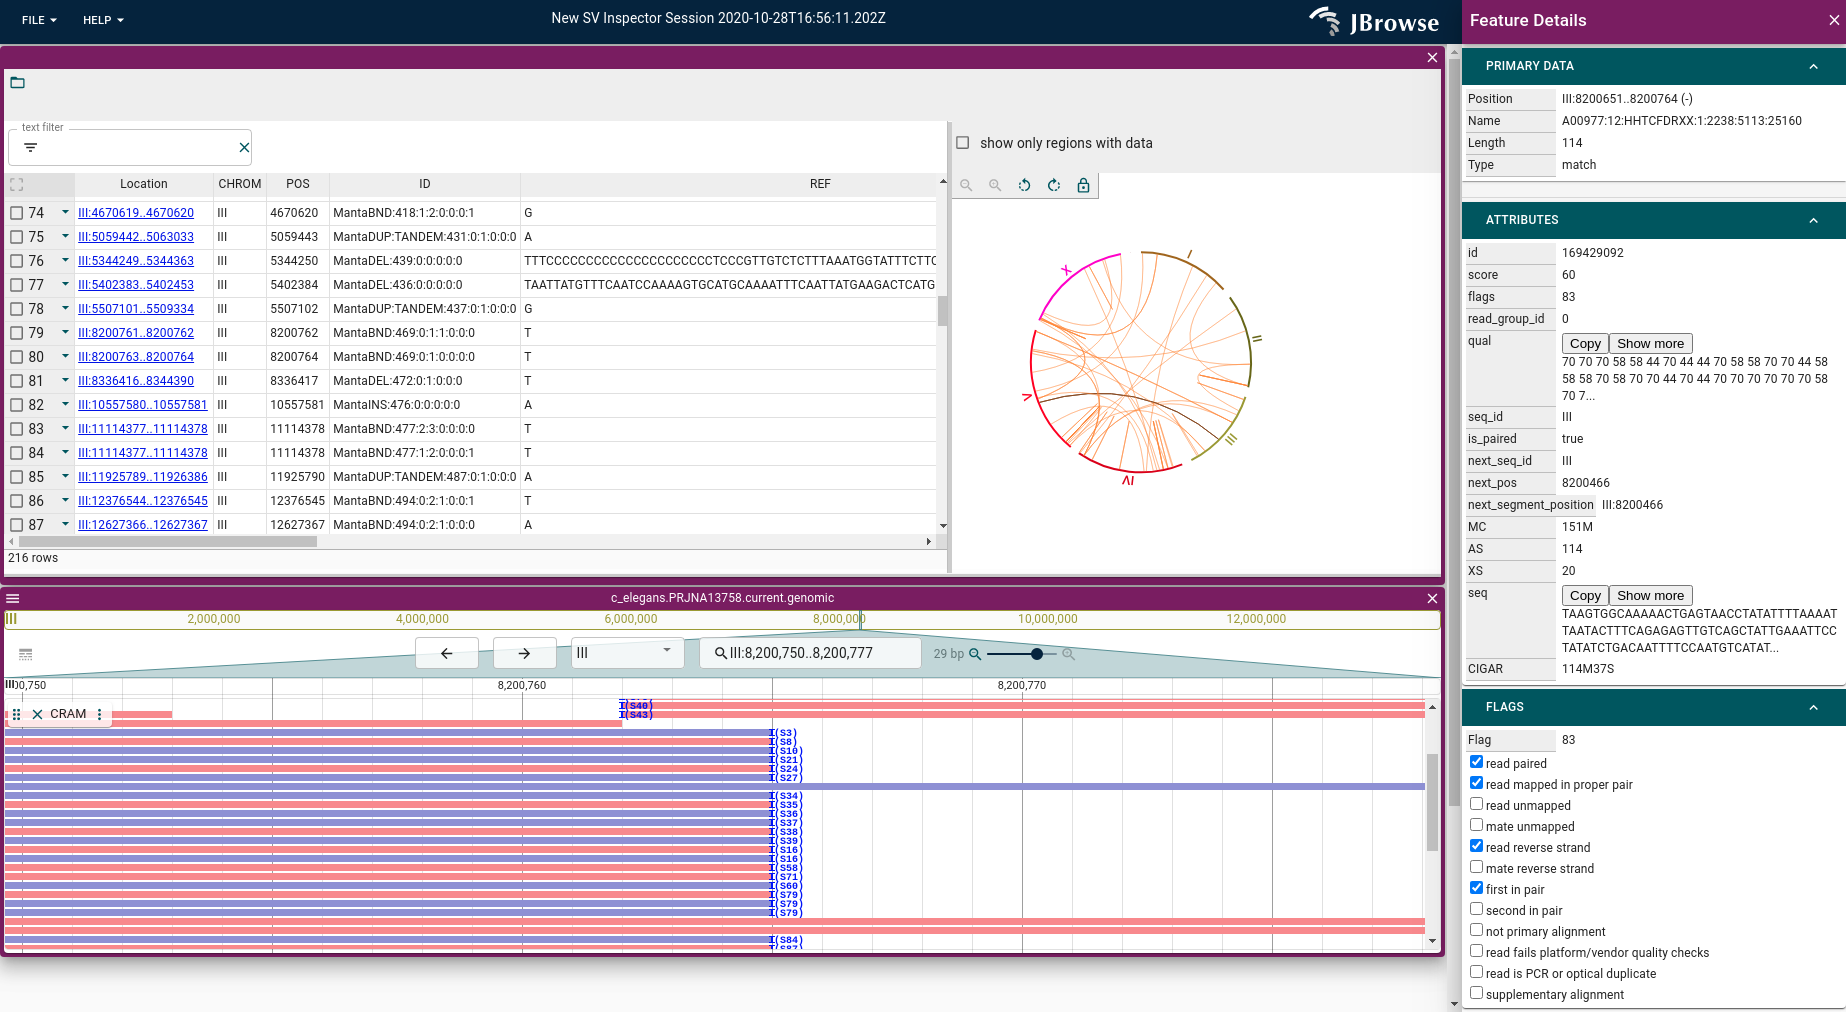The width and height of the screenshot is (1846, 1012).
Task: Open the HELP menu
Action: point(103,20)
